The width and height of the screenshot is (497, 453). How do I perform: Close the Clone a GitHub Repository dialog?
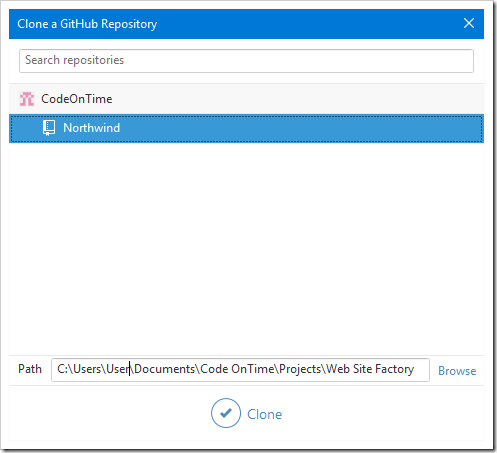469,23
